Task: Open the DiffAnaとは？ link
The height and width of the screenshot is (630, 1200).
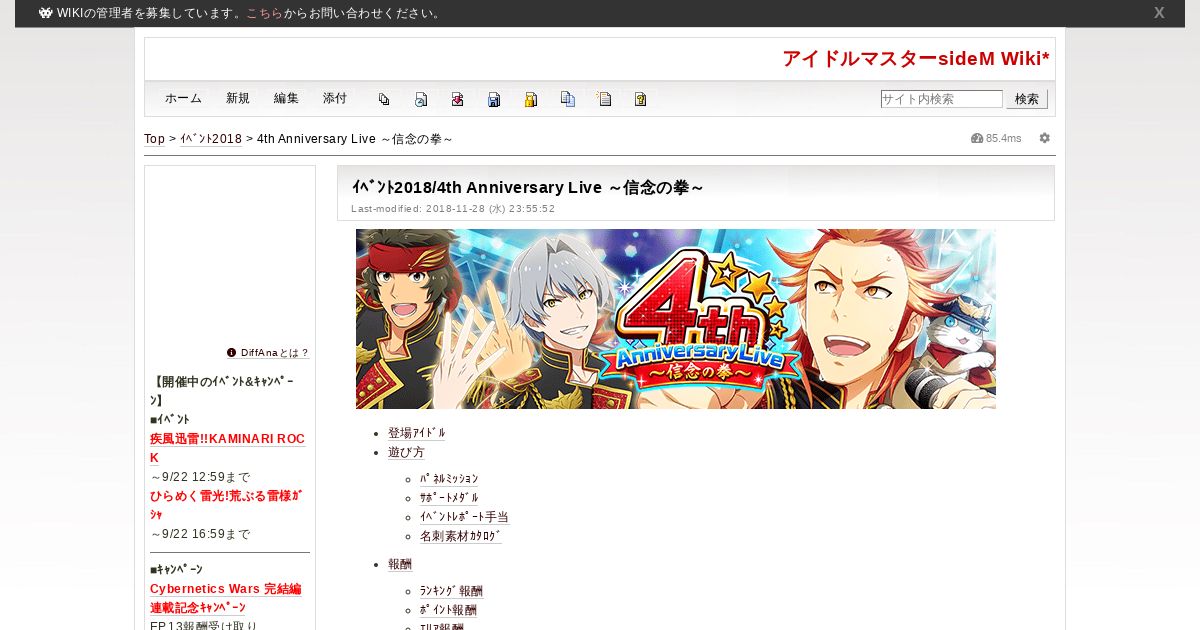Action: tap(275, 353)
